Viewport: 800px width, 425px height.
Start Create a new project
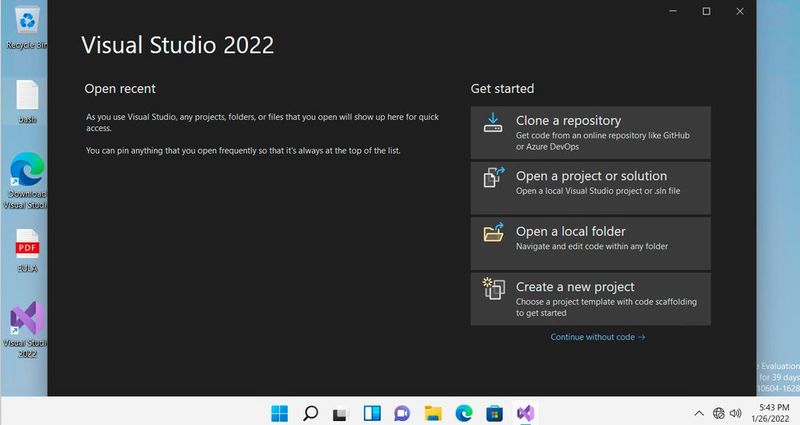tap(590, 299)
